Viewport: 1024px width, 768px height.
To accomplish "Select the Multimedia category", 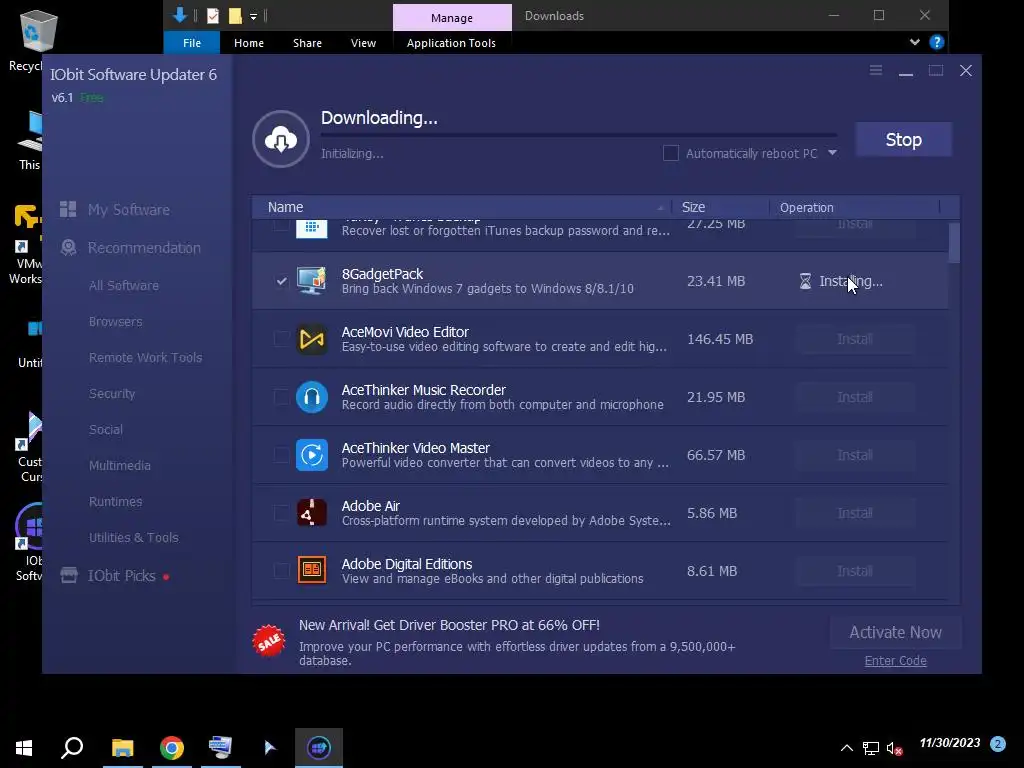I will [x=120, y=465].
